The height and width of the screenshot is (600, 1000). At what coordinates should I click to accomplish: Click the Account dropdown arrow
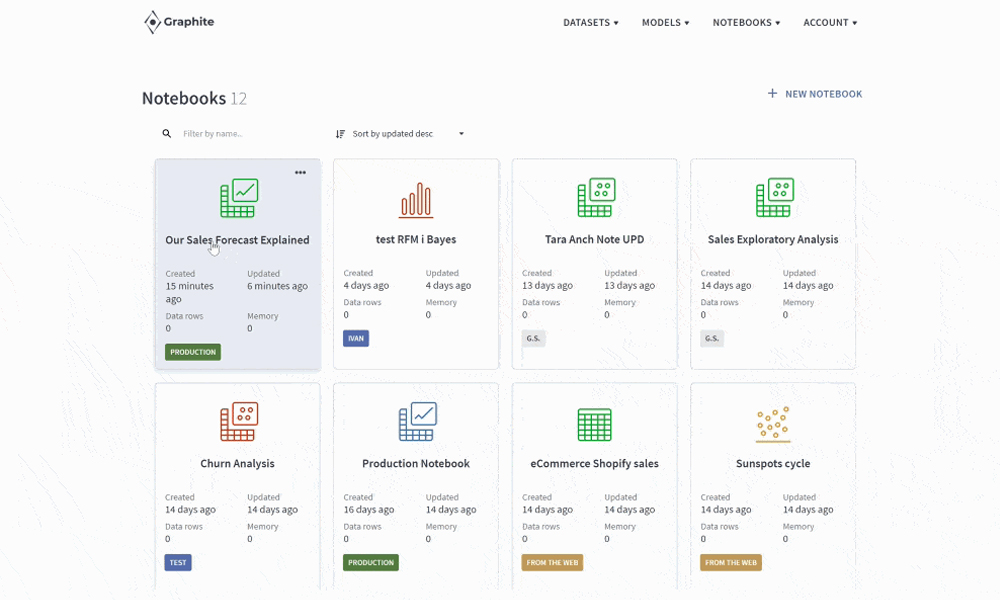(x=855, y=23)
